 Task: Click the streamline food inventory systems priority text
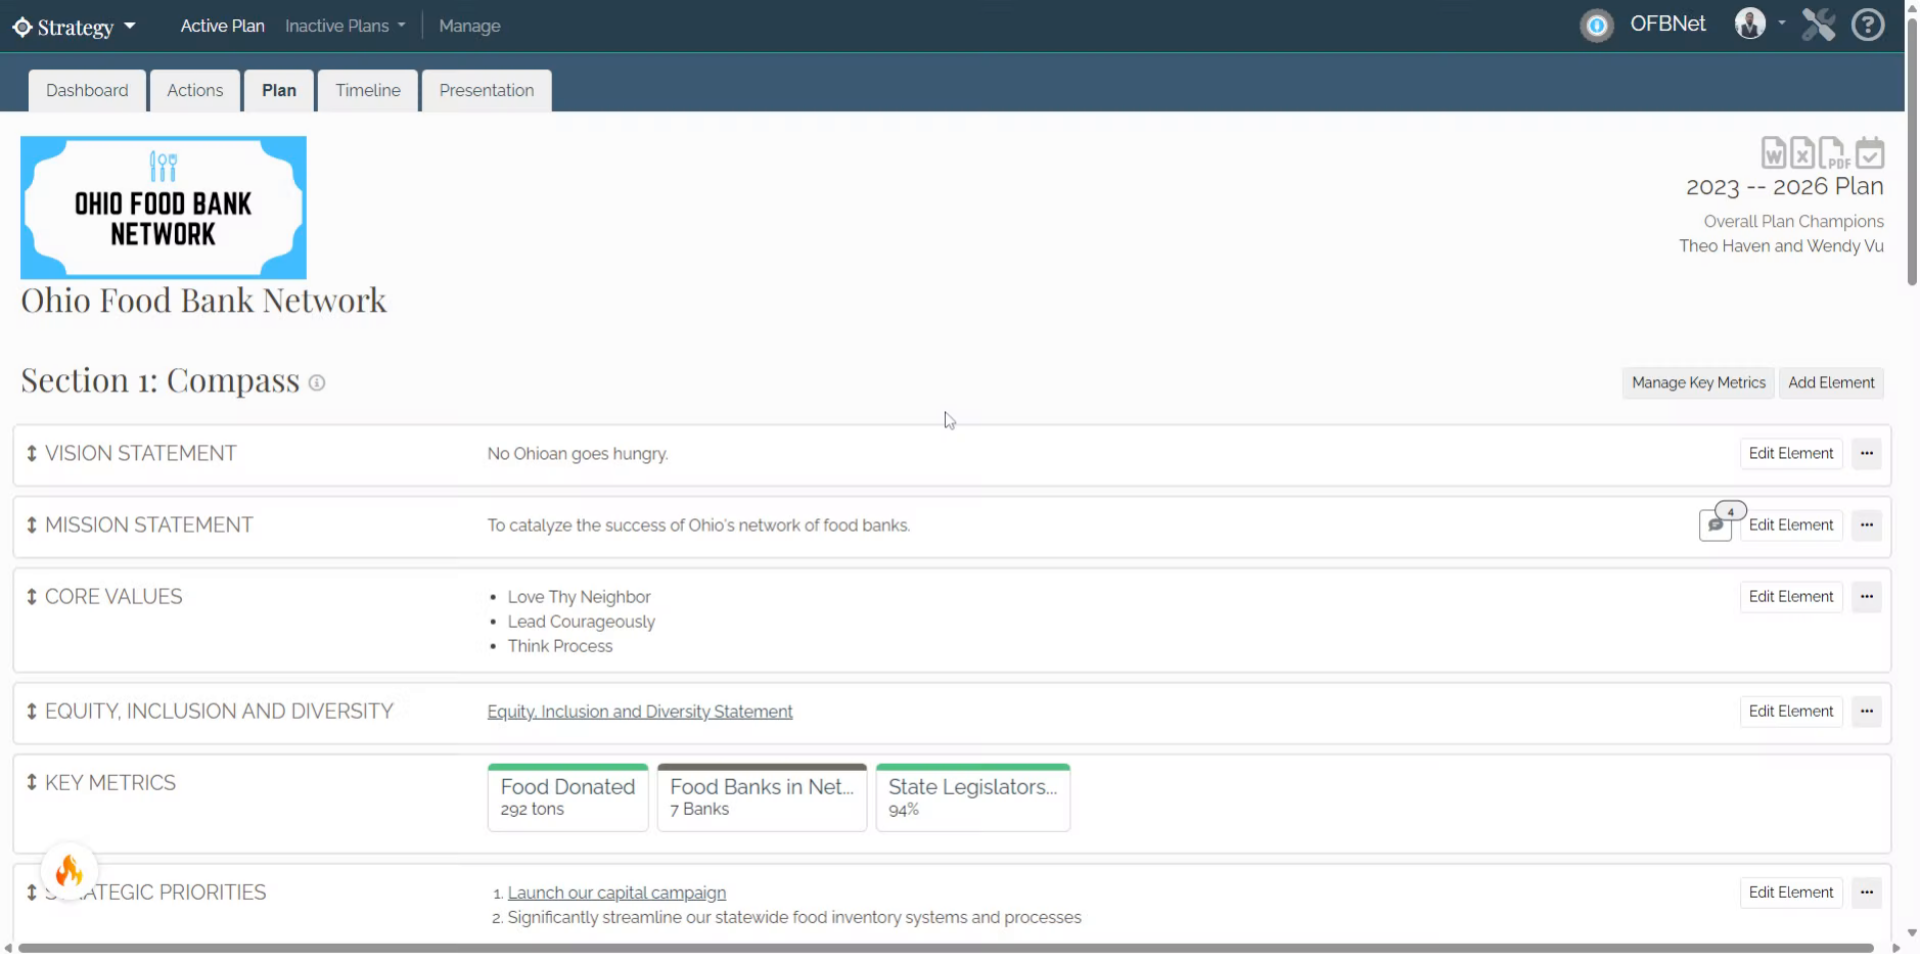pos(794,917)
